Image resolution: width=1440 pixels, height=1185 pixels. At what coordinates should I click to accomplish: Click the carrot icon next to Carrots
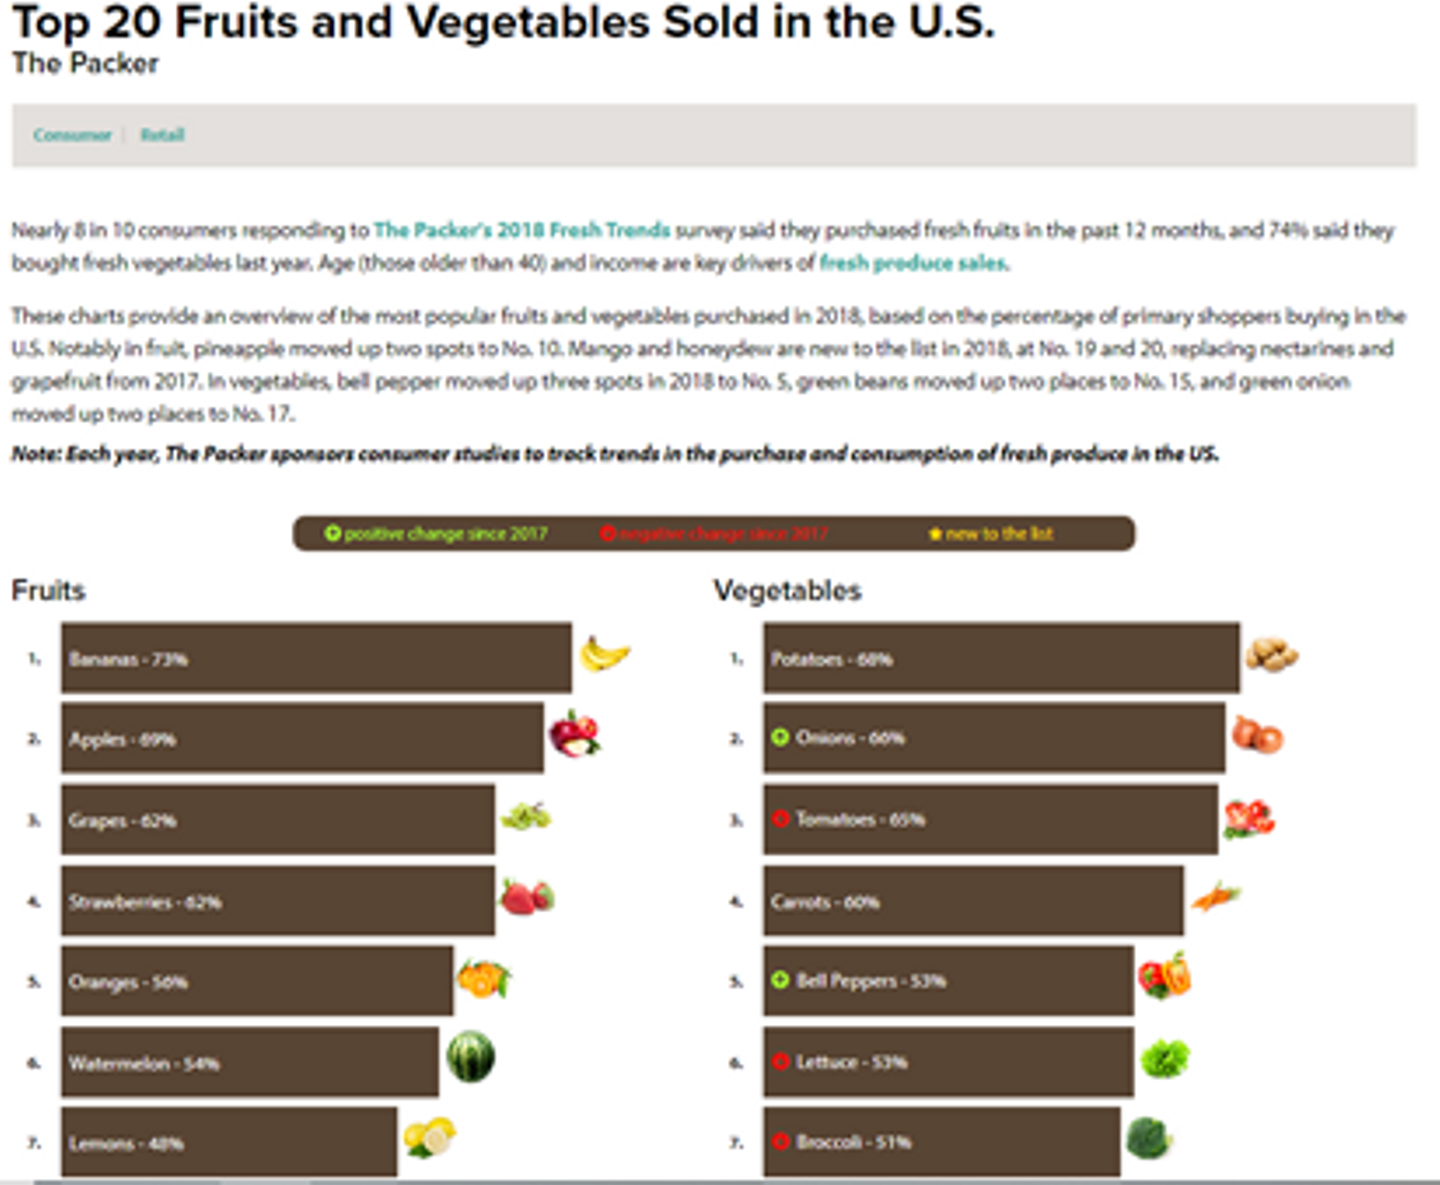coord(1215,896)
